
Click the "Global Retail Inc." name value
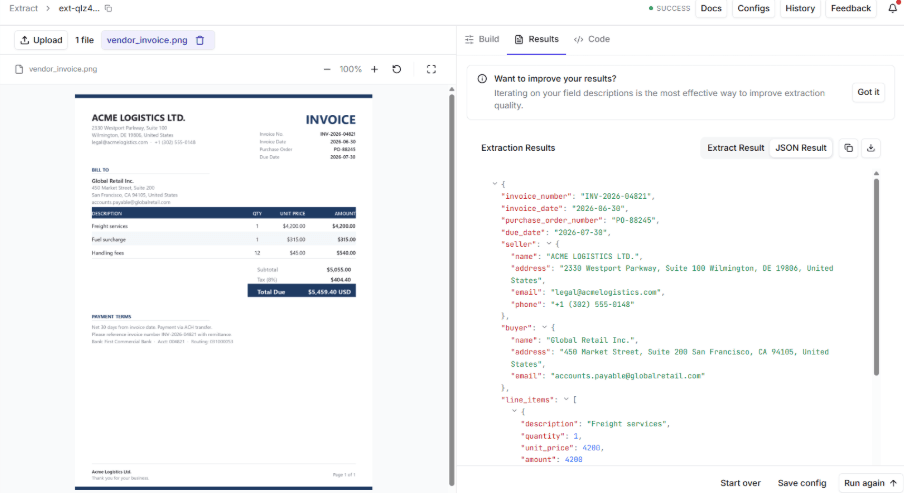(592, 340)
